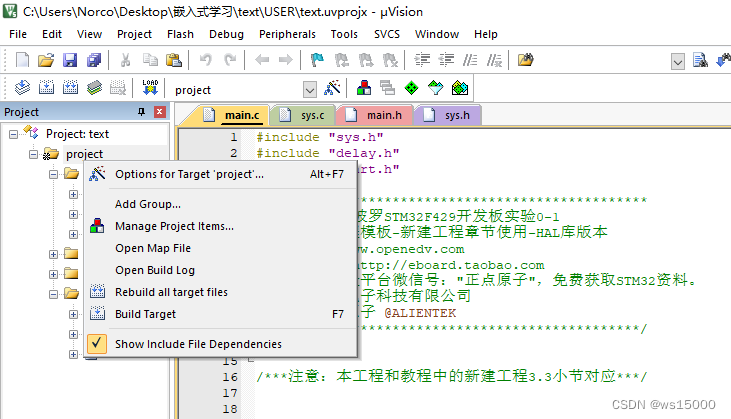731x419 pixels.
Task: Indent selected lines icon
Action: (422, 60)
